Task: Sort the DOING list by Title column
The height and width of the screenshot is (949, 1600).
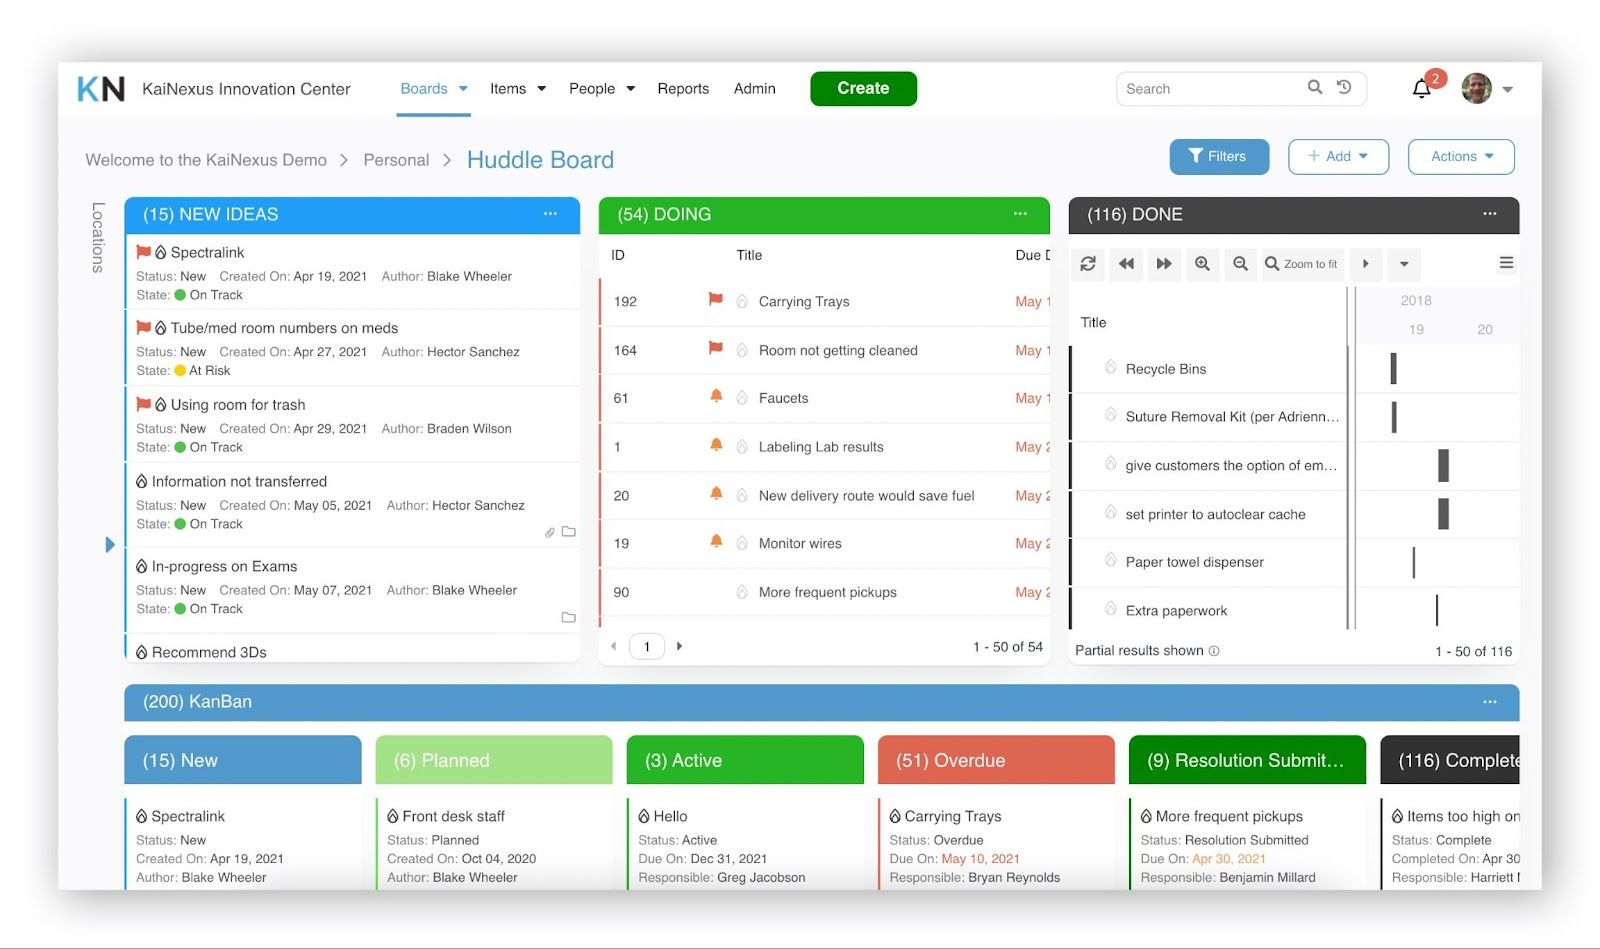Action: point(749,255)
